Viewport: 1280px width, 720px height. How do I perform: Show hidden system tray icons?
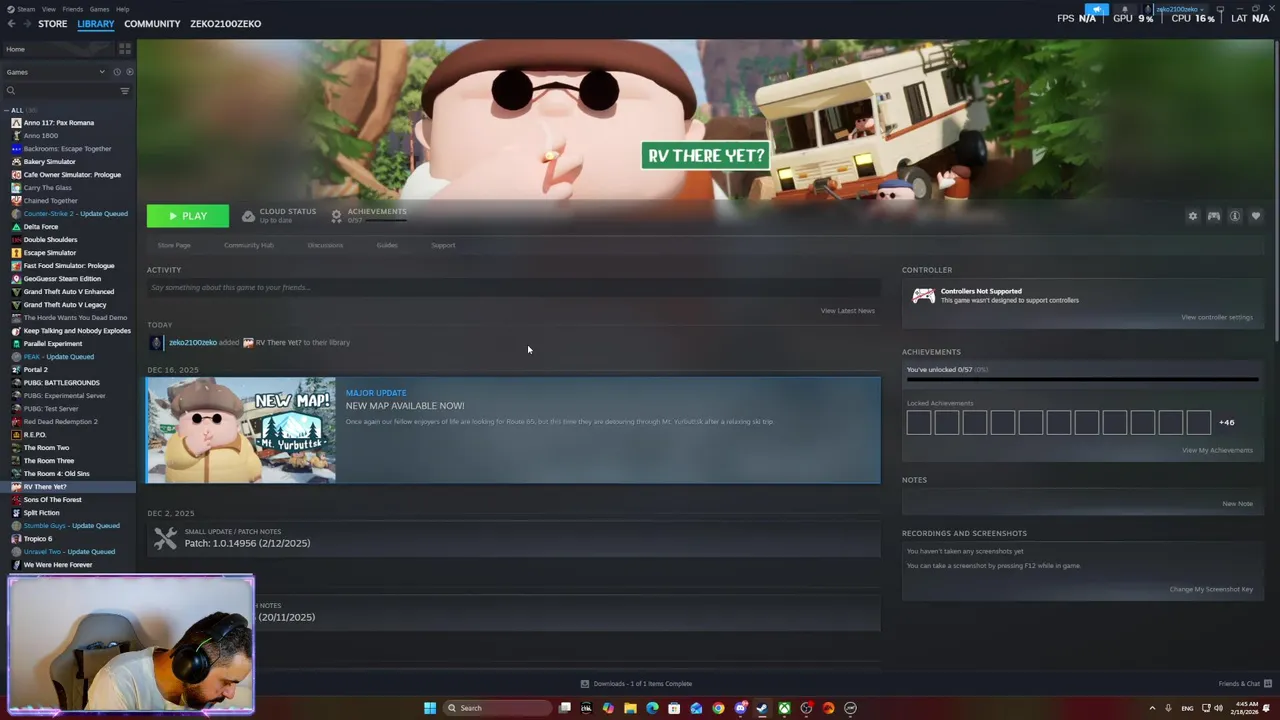(x=1152, y=708)
